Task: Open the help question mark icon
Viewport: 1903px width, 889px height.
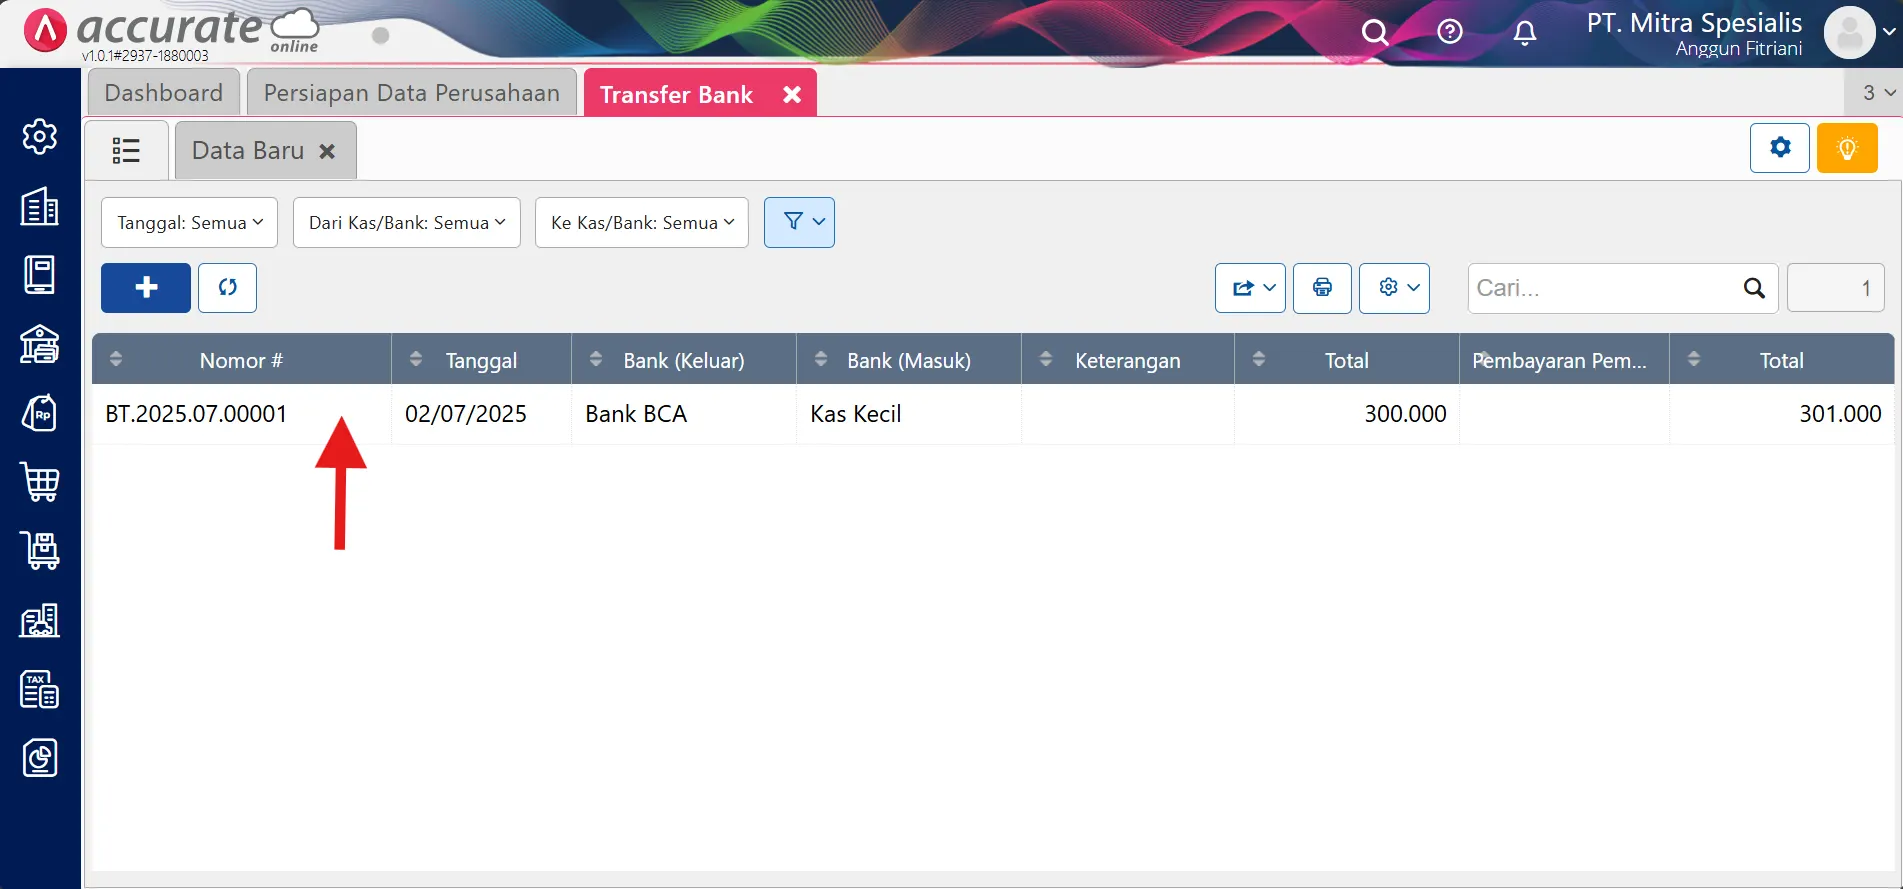Action: pos(1449,33)
